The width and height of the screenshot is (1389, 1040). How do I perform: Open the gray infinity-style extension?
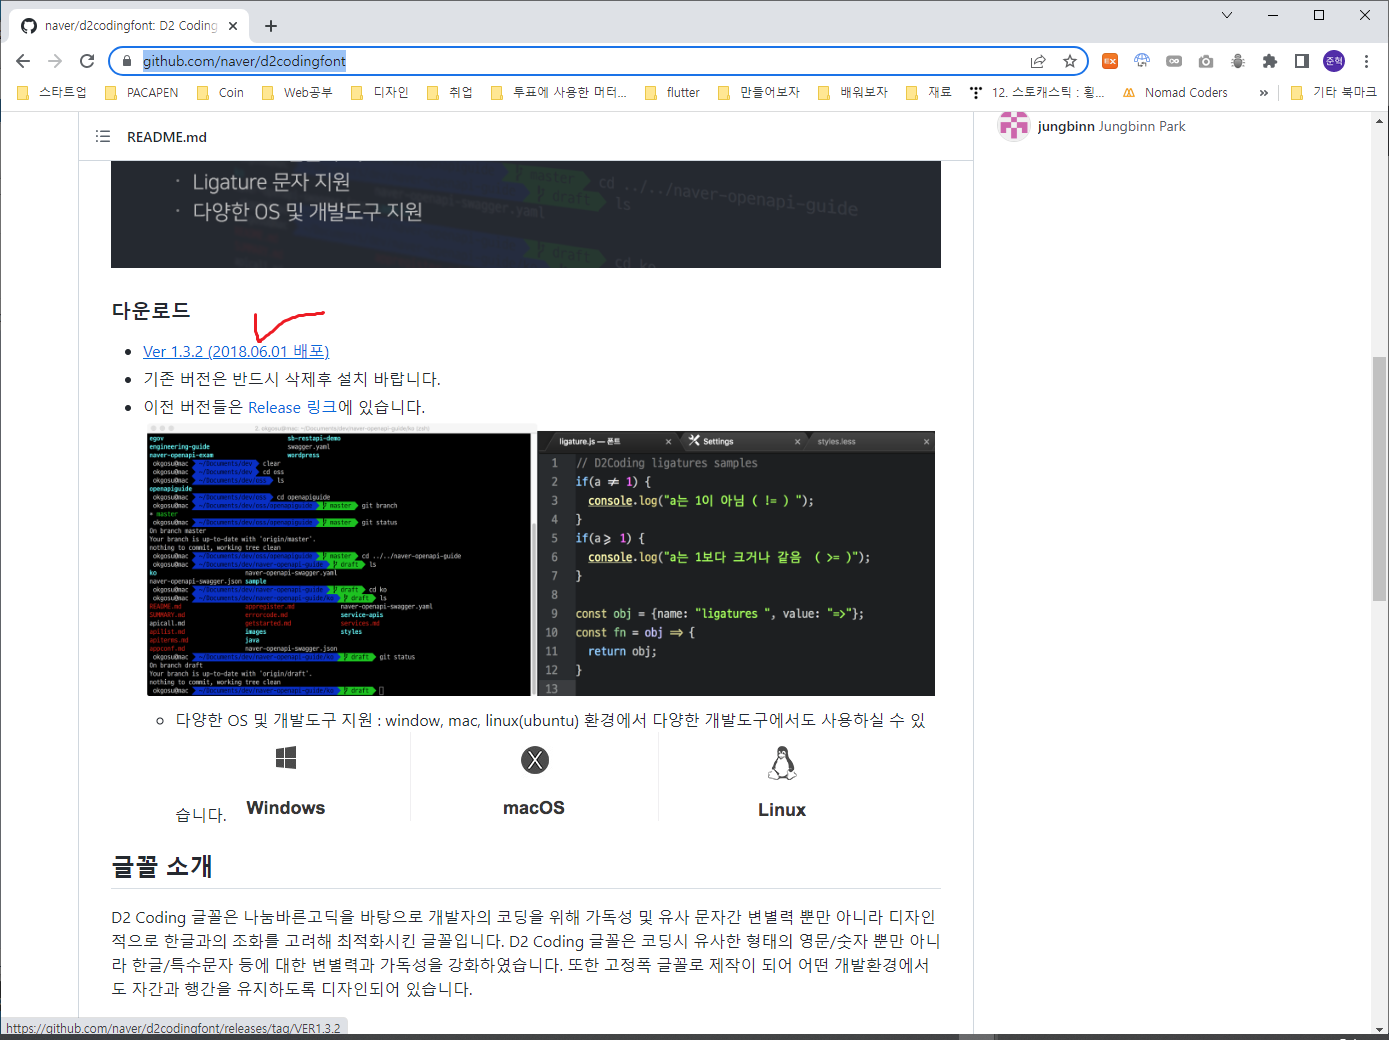click(x=1174, y=61)
